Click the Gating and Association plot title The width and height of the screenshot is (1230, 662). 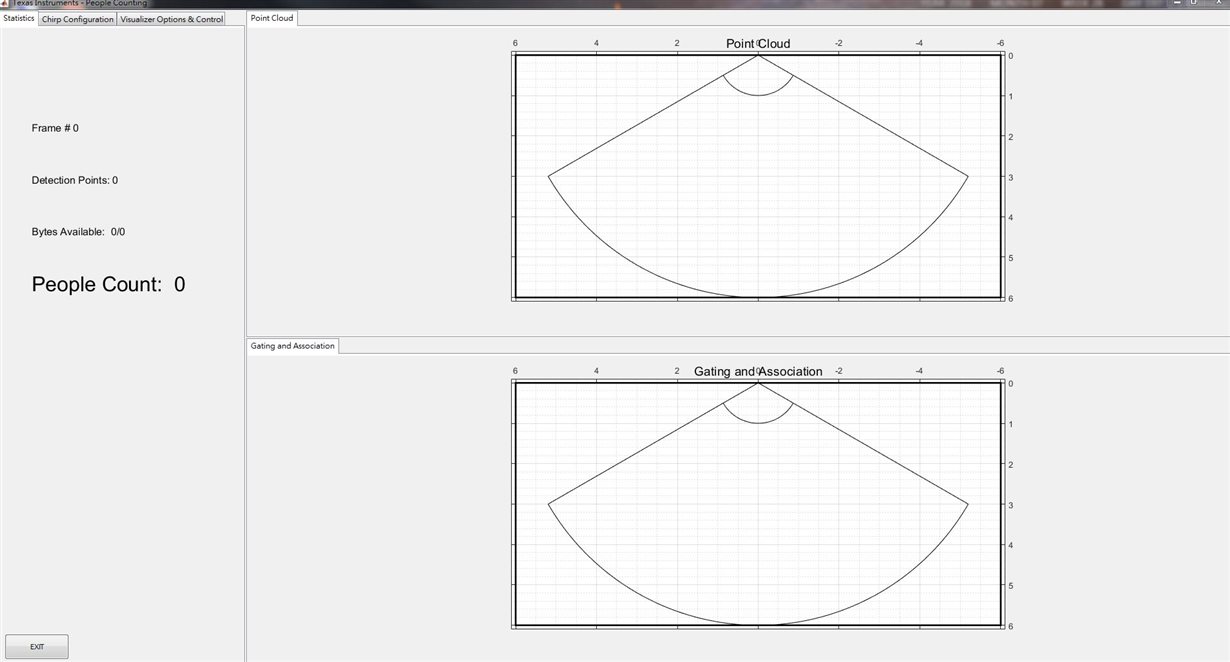coord(758,371)
